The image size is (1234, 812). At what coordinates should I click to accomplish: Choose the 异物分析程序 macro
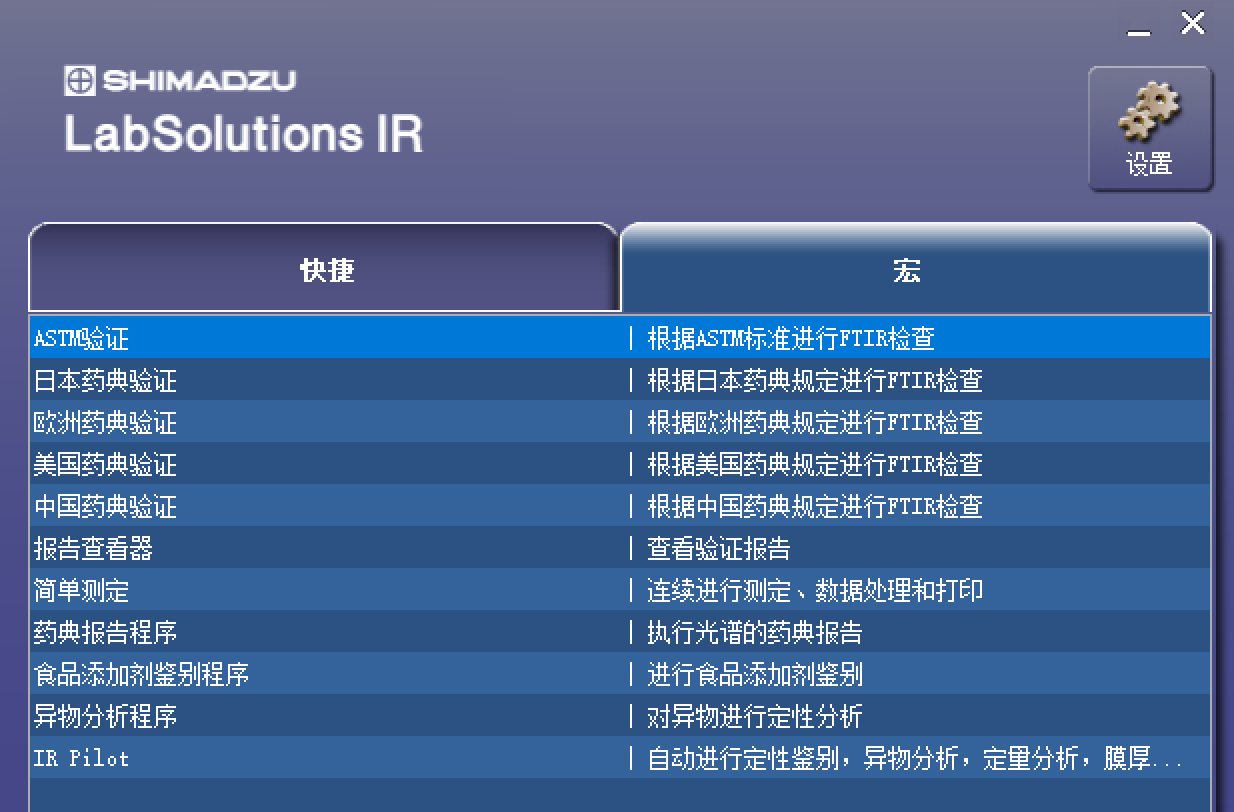[620, 716]
